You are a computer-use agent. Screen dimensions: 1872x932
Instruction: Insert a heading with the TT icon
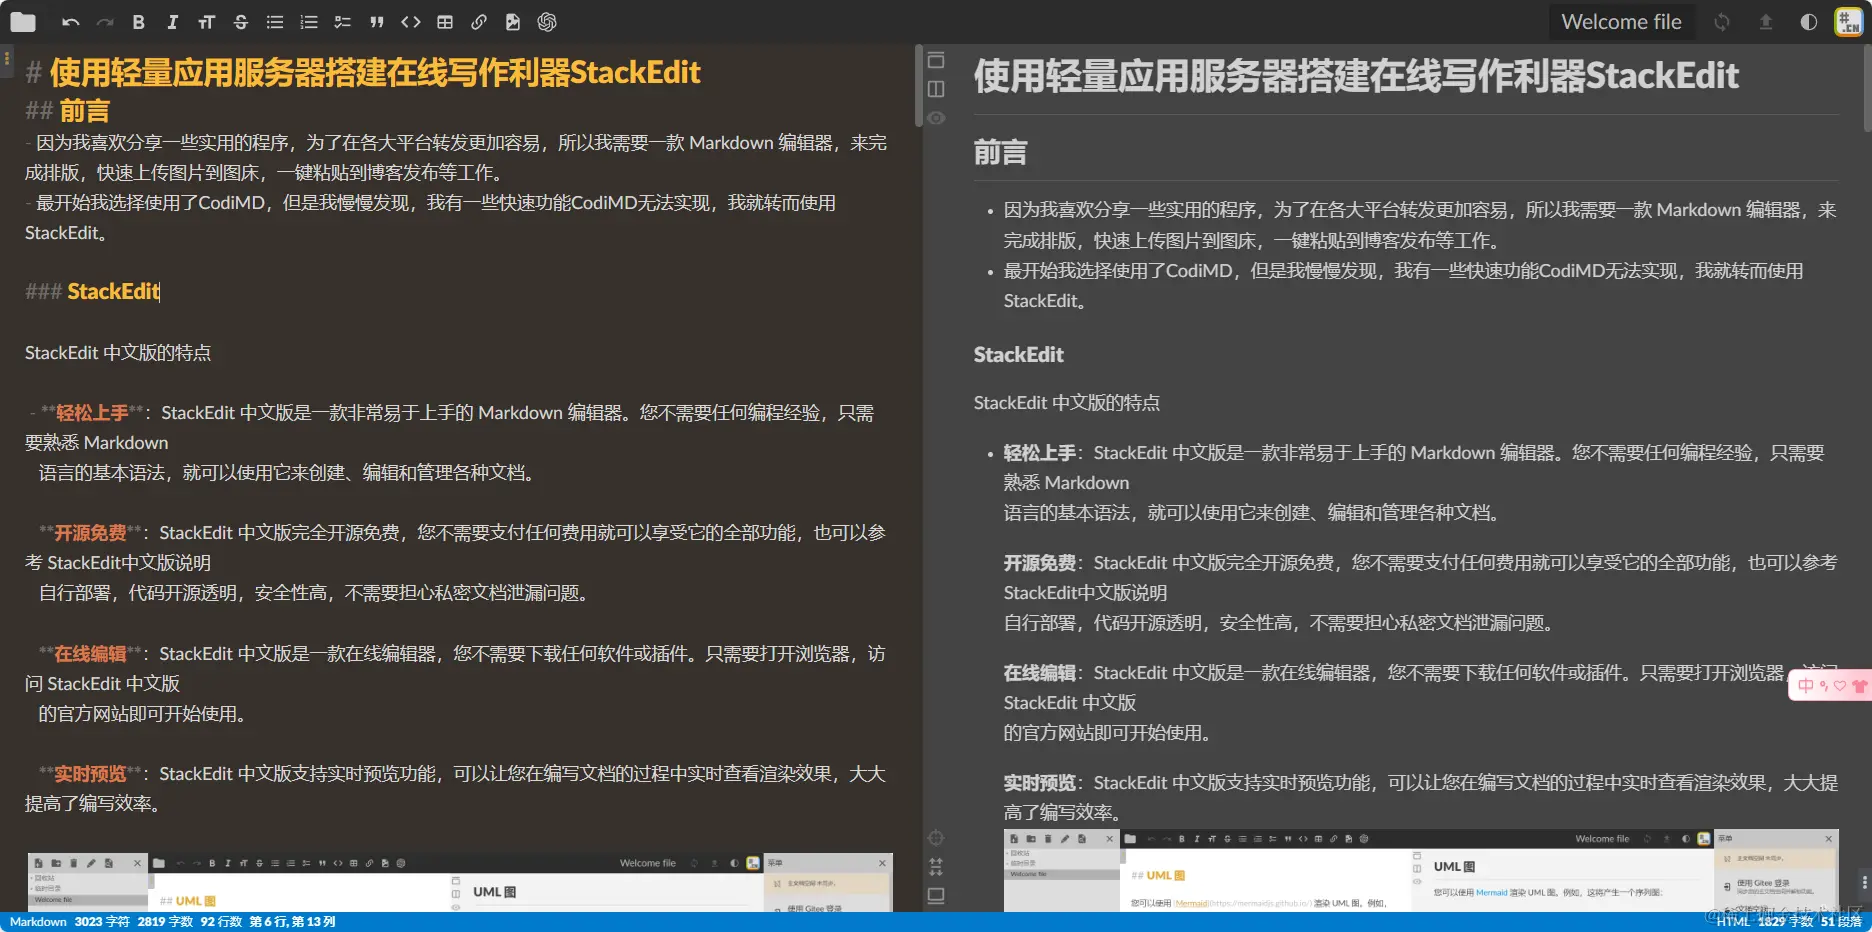[x=206, y=22]
